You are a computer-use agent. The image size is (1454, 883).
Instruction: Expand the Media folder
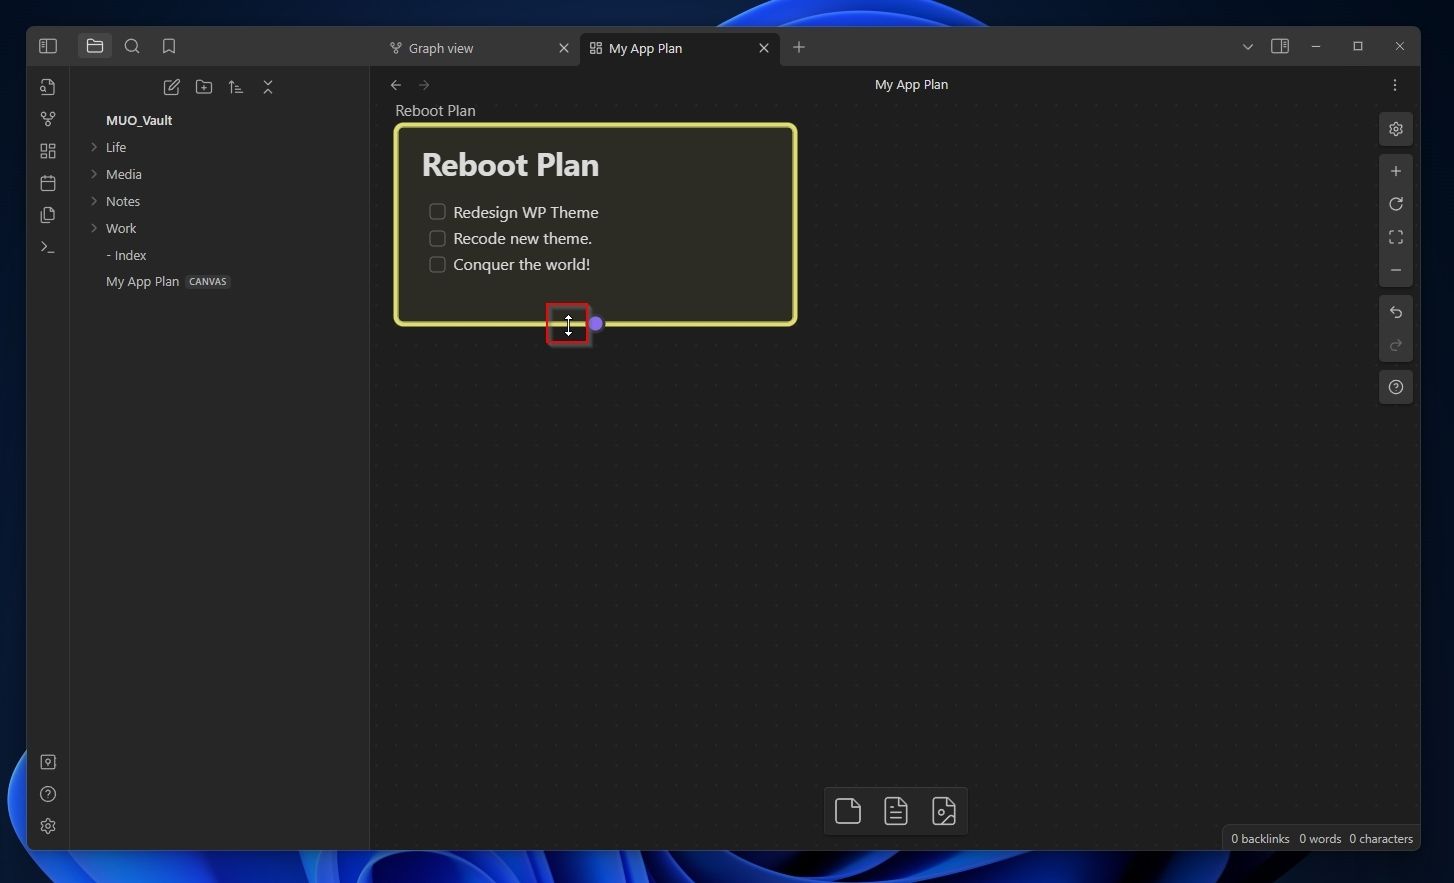pos(94,174)
